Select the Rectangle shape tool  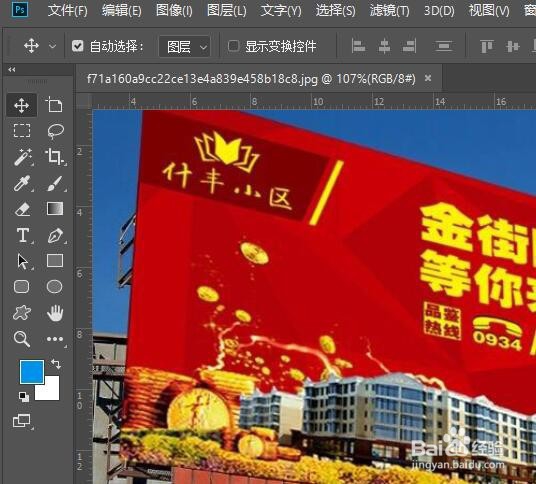click(x=55, y=261)
